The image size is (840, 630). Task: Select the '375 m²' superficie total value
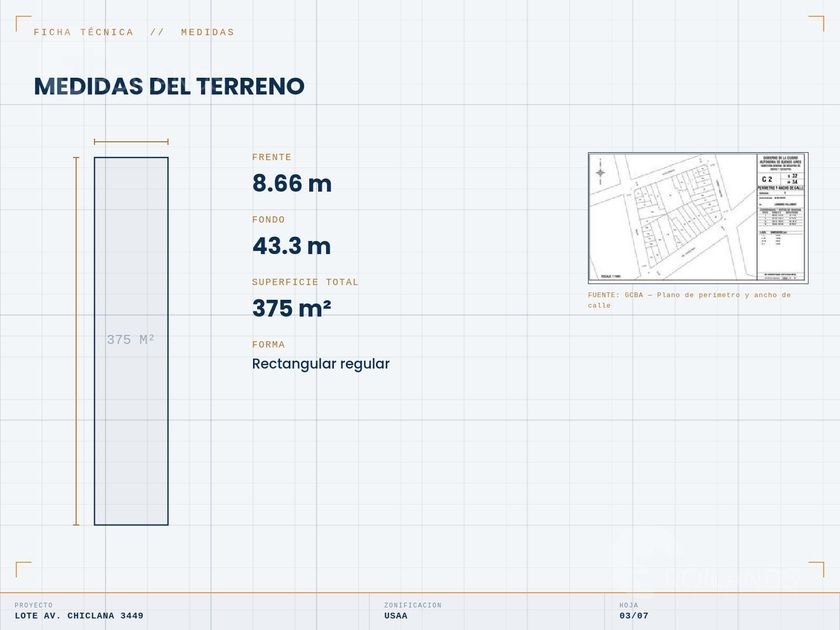[x=291, y=308]
